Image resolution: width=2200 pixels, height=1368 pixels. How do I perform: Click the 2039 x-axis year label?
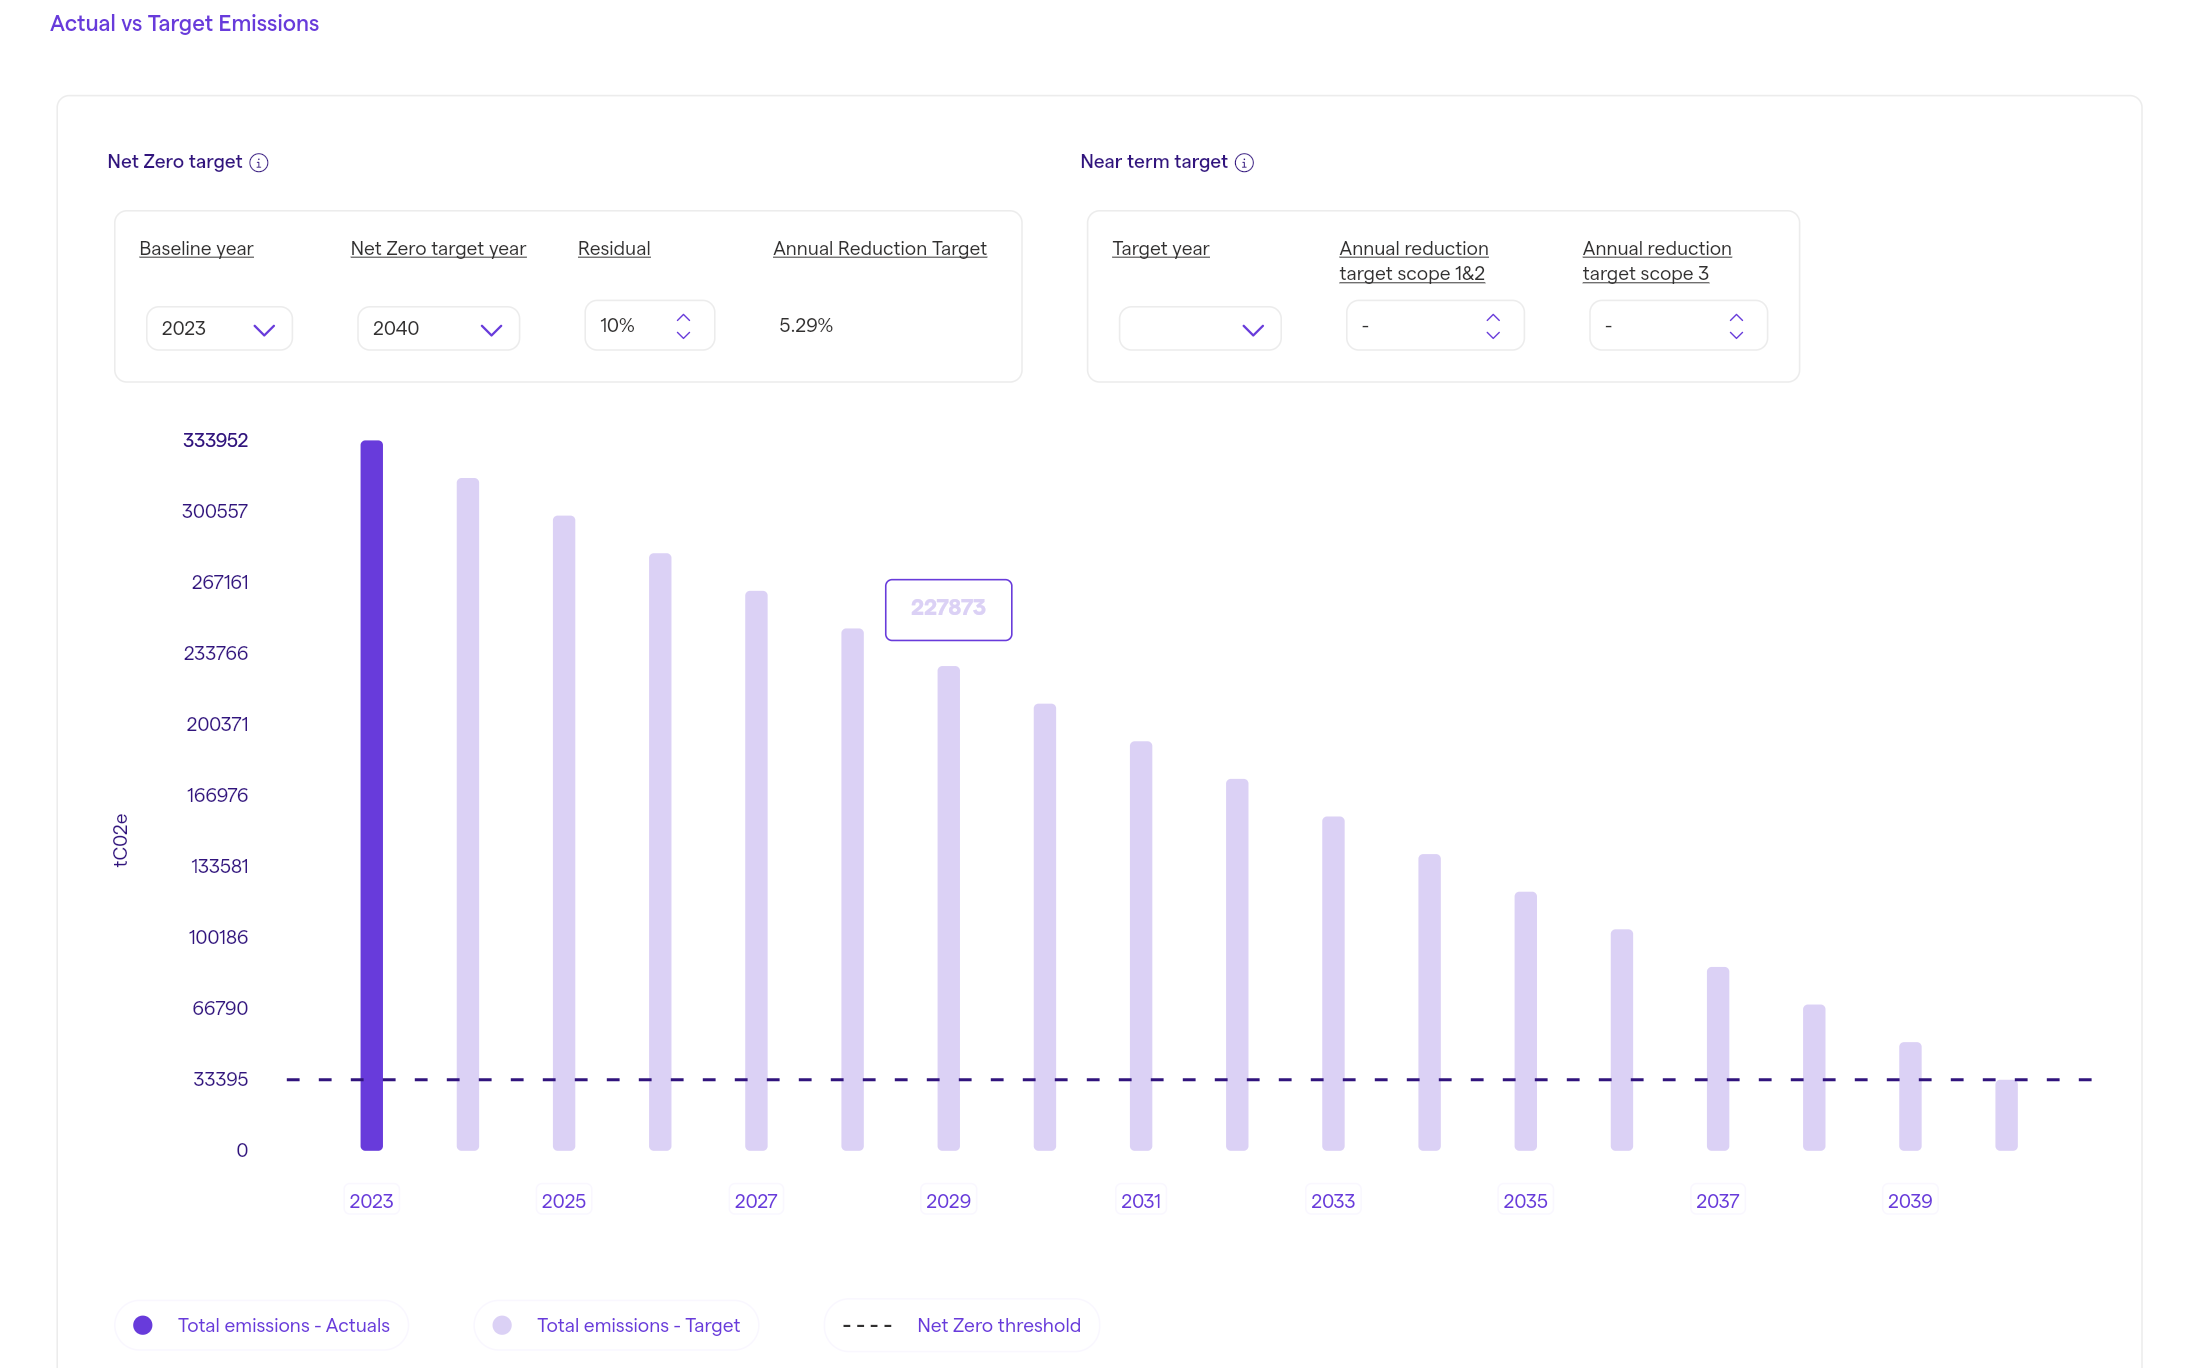click(1909, 1201)
